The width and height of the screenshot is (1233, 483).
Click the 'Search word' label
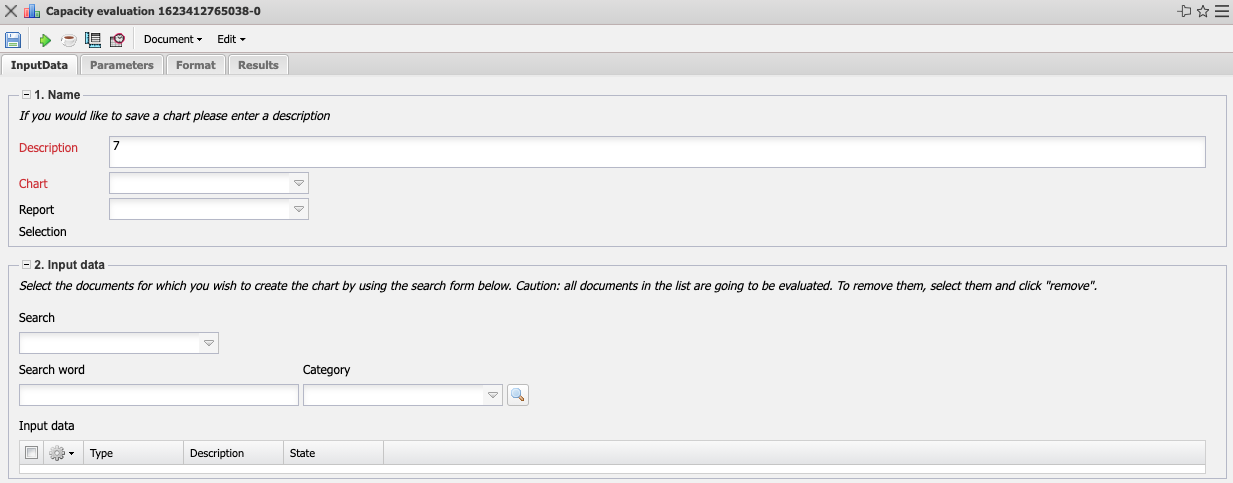[x=52, y=370]
